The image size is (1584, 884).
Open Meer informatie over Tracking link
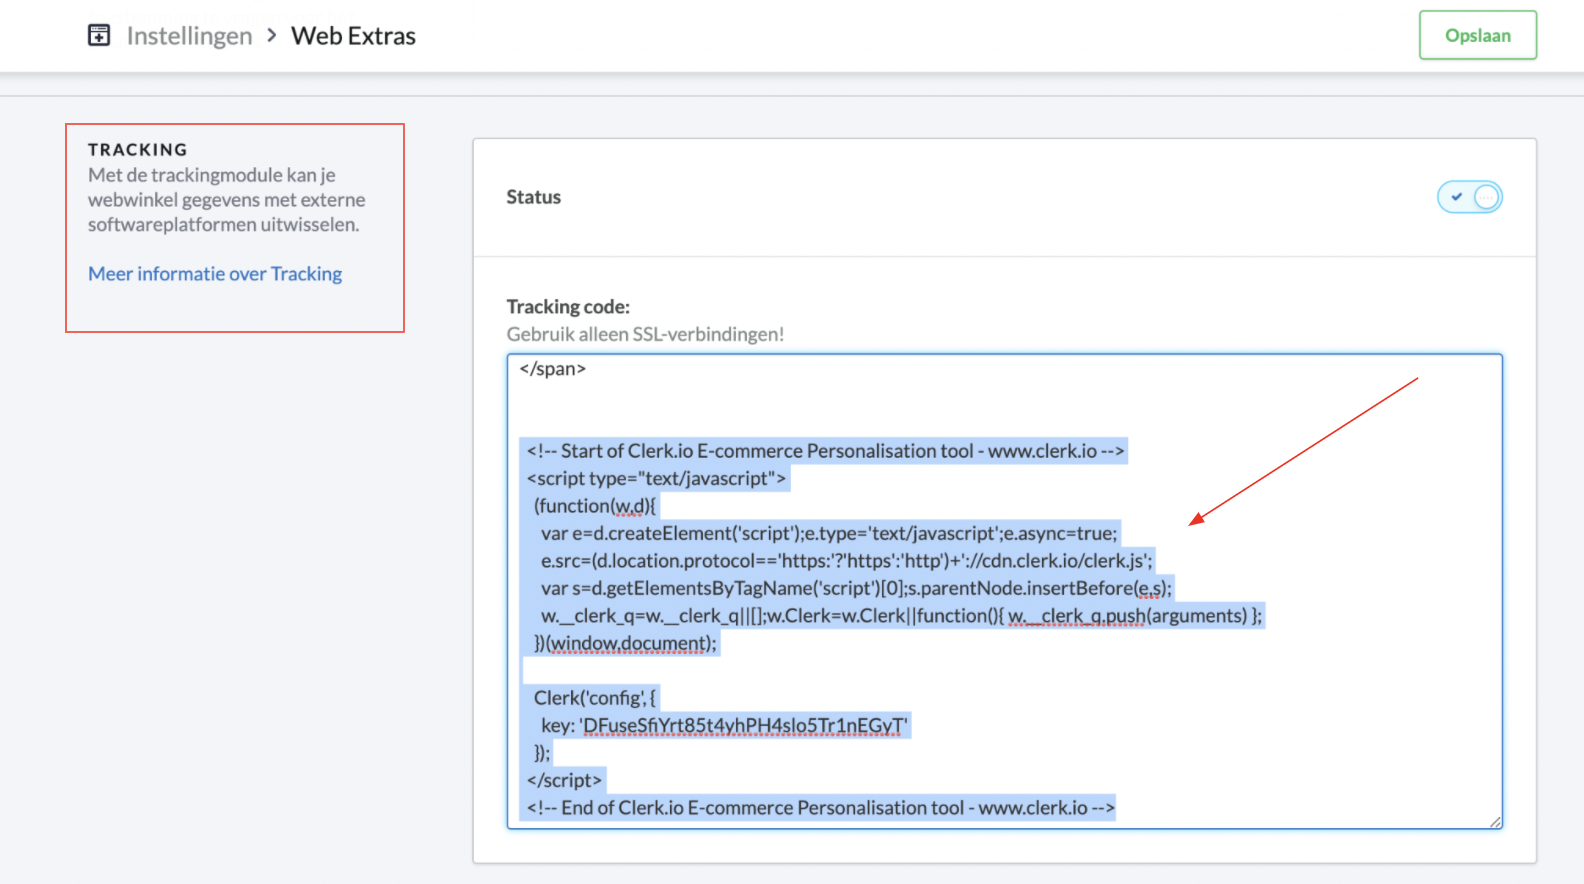[215, 274]
